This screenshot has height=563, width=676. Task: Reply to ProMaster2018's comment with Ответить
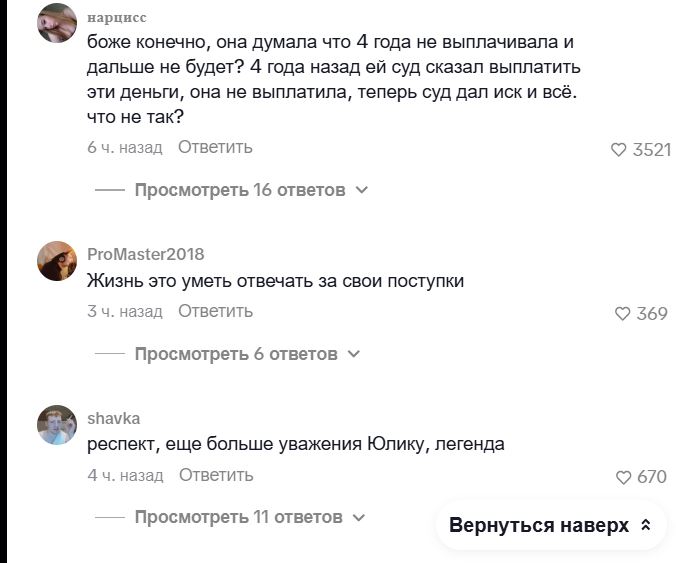[x=216, y=311]
